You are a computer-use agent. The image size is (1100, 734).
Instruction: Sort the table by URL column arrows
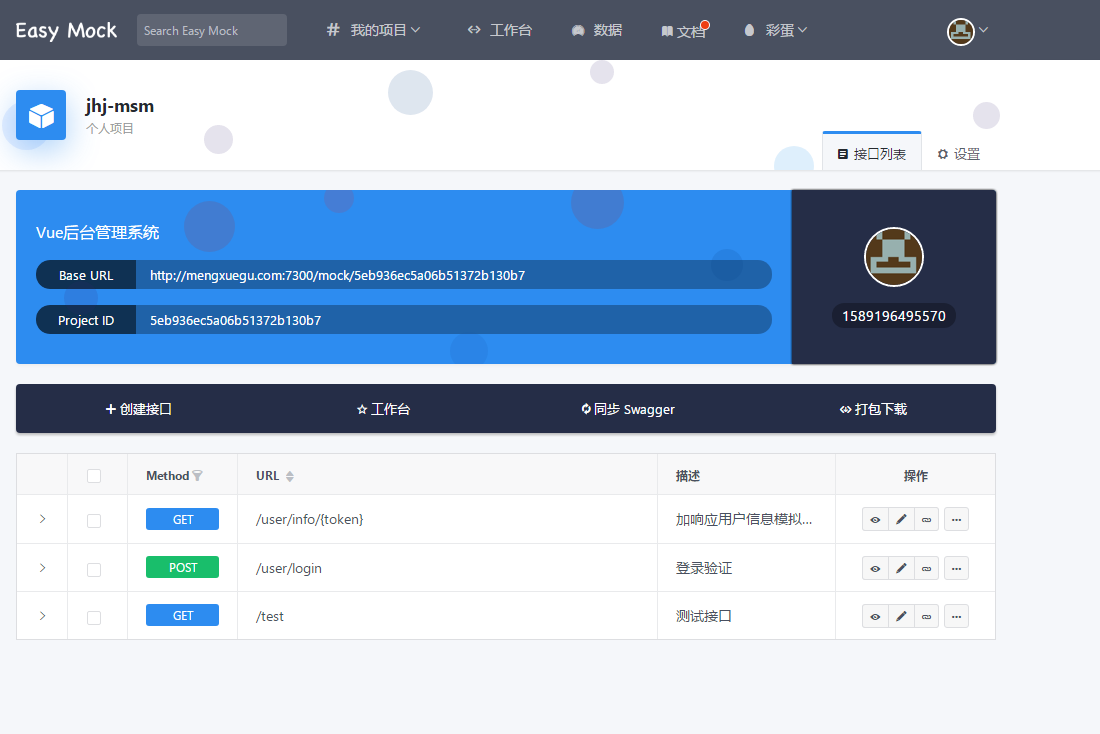coord(290,476)
